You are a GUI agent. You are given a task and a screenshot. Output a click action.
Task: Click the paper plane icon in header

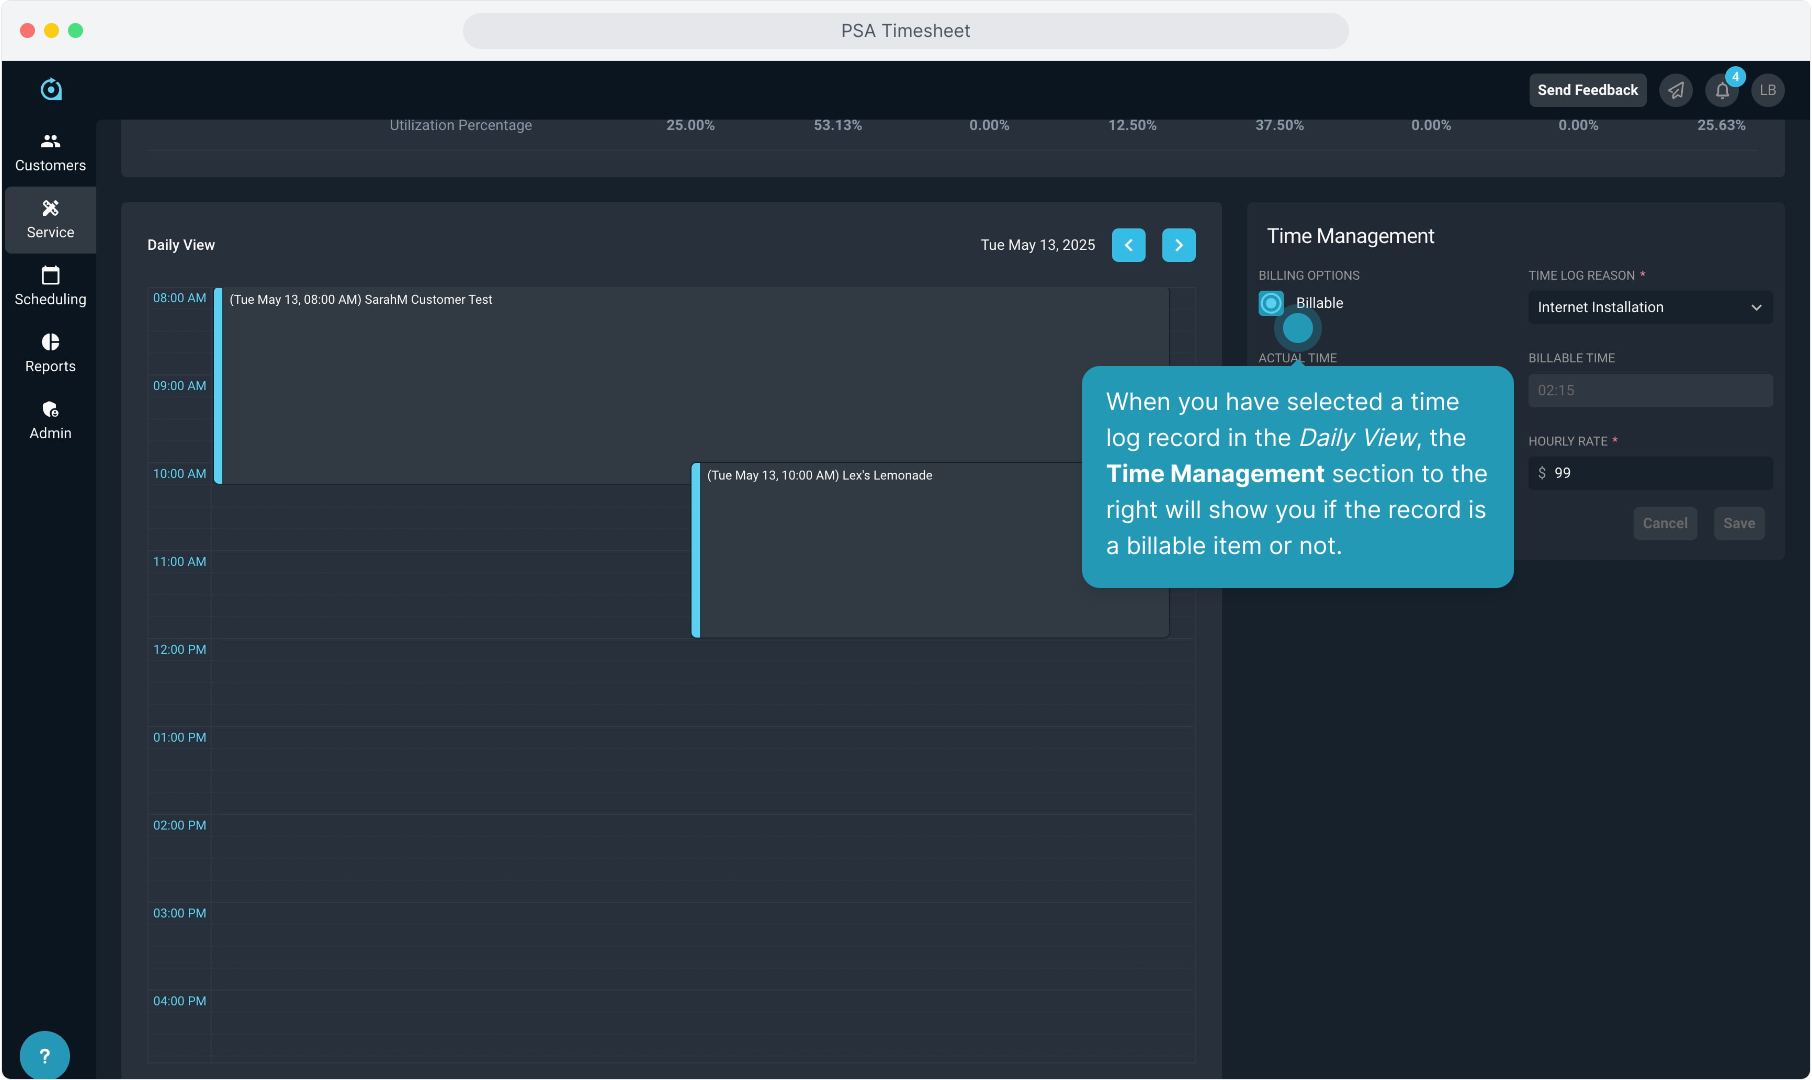coord(1676,90)
